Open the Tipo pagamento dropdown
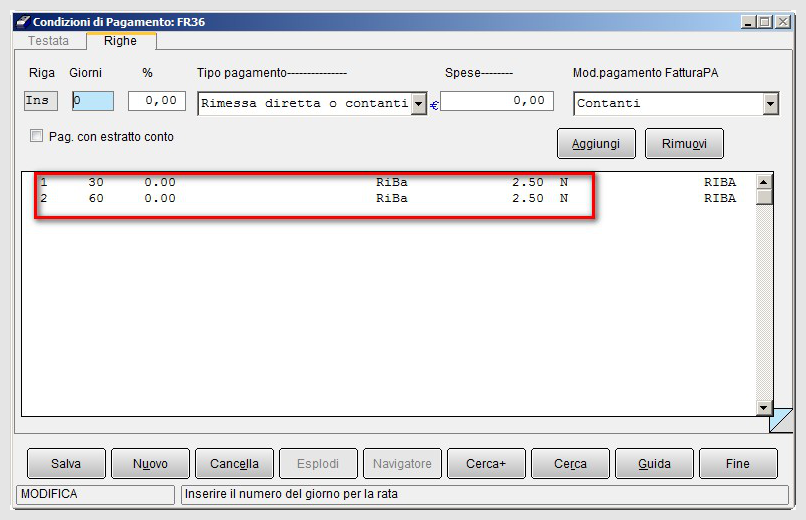806x520 pixels. (x=419, y=104)
